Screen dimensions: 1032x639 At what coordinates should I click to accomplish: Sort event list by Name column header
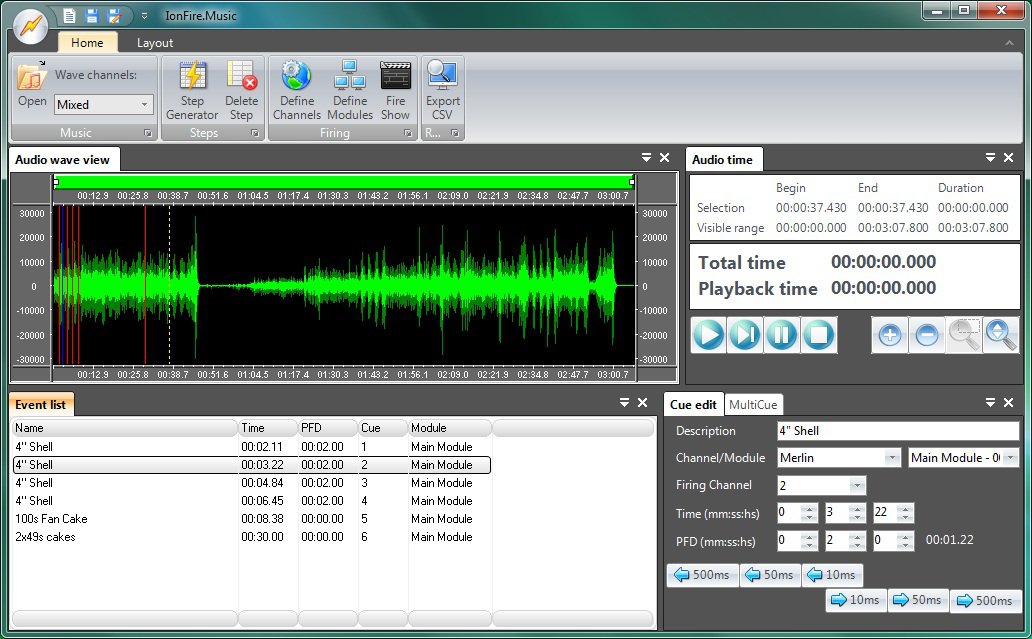tap(125, 428)
